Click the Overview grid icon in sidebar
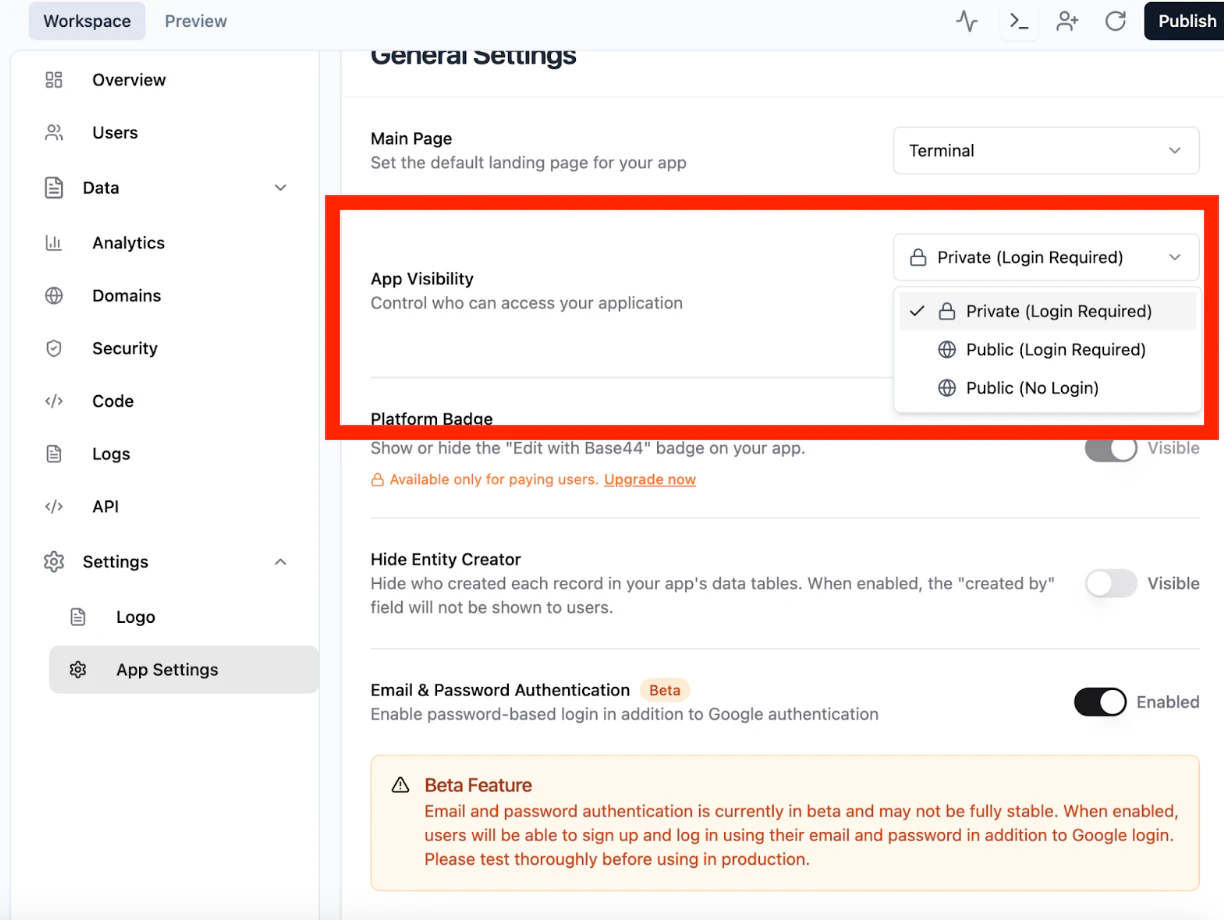The image size is (1224, 920). coord(54,80)
